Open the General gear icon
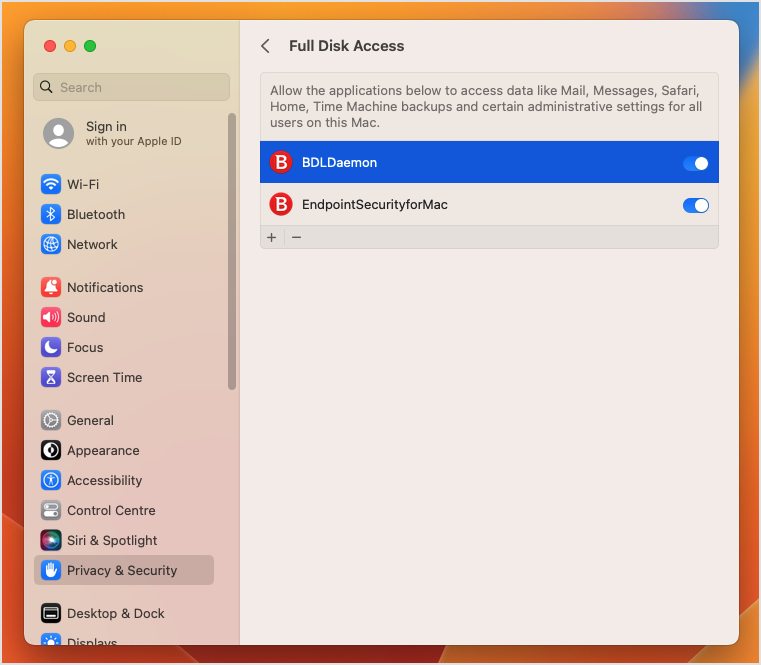Viewport: 761px width, 665px height. pyautogui.click(x=51, y=420)
